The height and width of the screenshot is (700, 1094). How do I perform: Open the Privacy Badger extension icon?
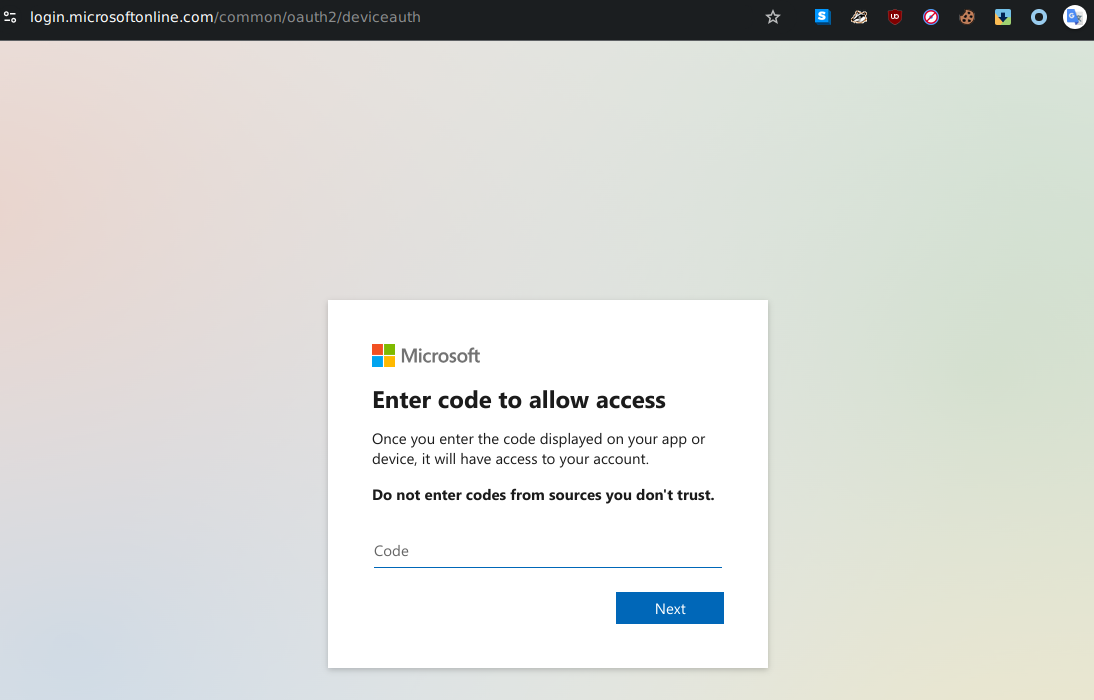point(859,17)
